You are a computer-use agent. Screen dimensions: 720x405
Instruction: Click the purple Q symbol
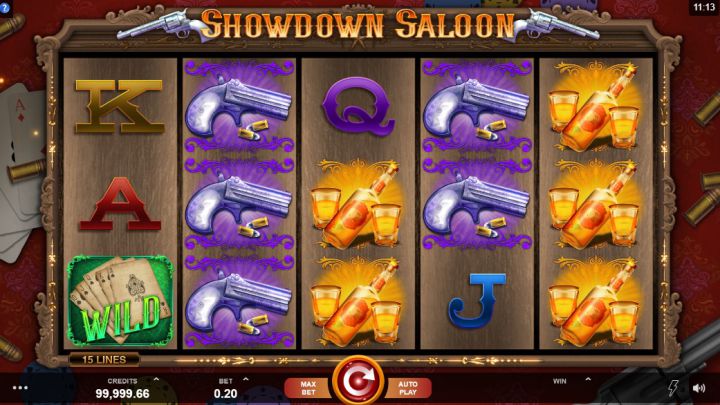(358, 107)
